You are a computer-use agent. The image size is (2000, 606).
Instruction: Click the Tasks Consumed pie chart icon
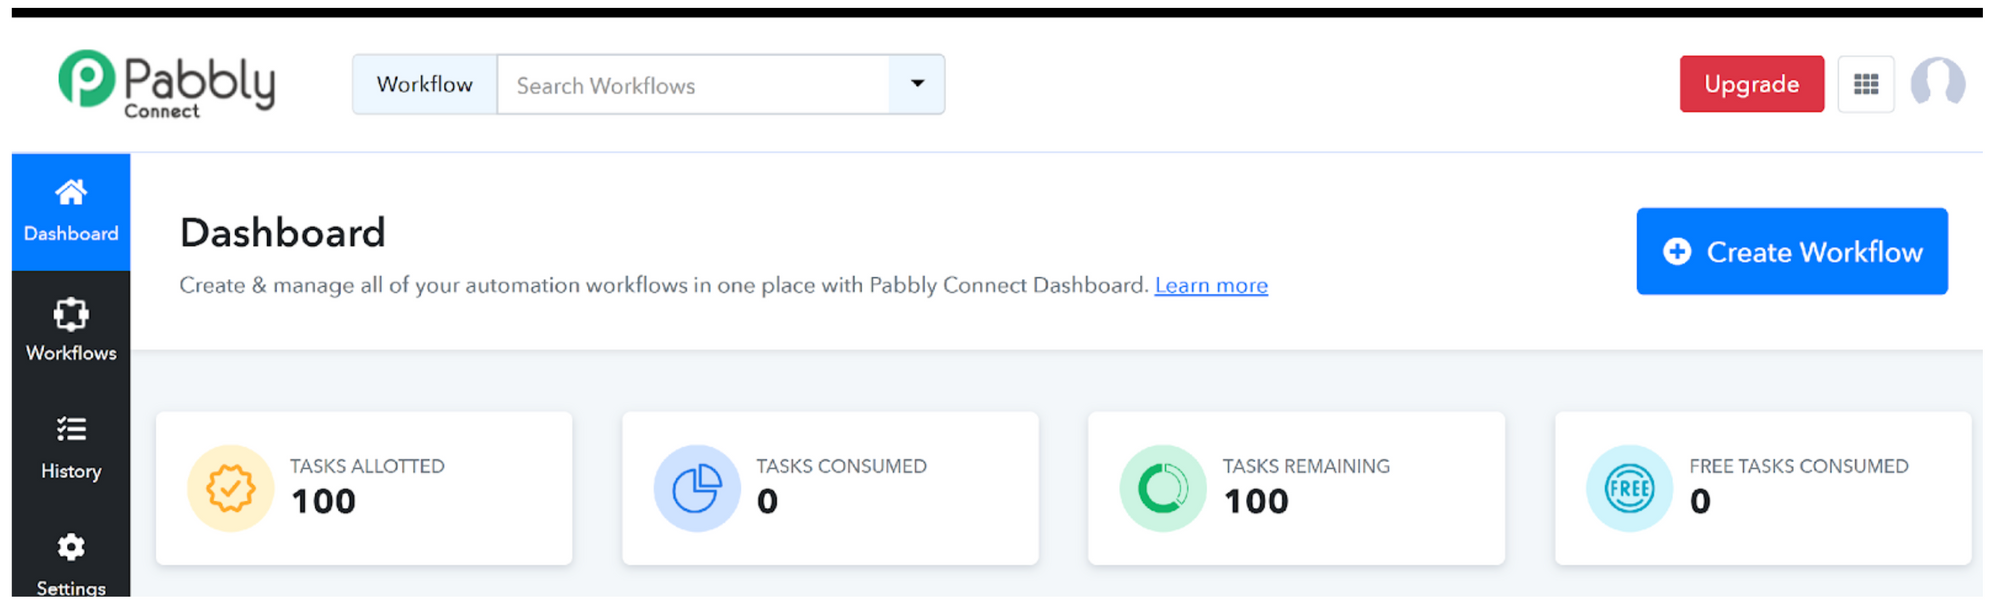pyautogui.click(x=697, y=488)
